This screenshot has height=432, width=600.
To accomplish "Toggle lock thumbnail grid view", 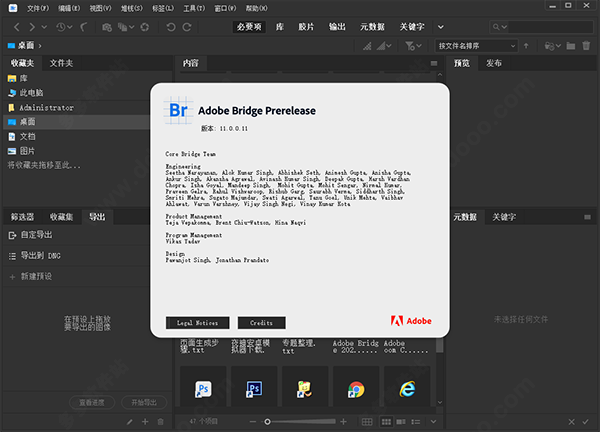I will pos(367,422).
